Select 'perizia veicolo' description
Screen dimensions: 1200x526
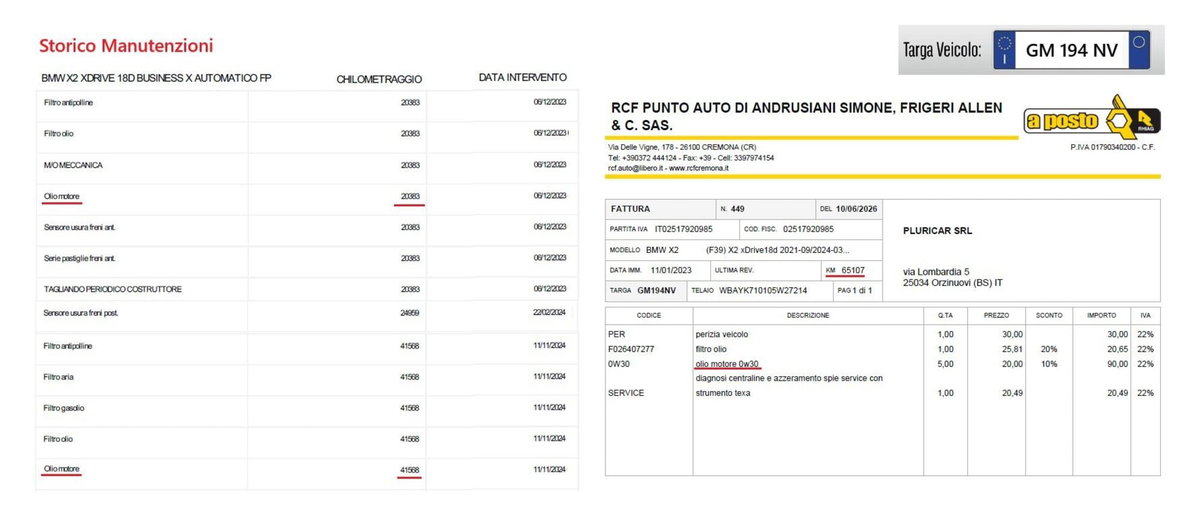pyautogui.click(x=722, y=334)
